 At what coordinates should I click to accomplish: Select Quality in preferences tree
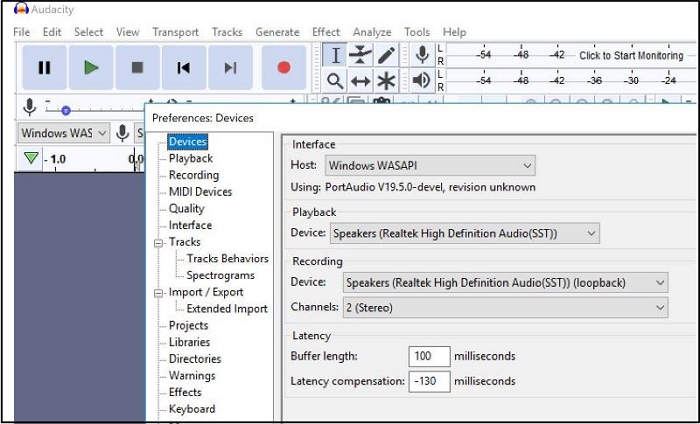pos(186,208)
